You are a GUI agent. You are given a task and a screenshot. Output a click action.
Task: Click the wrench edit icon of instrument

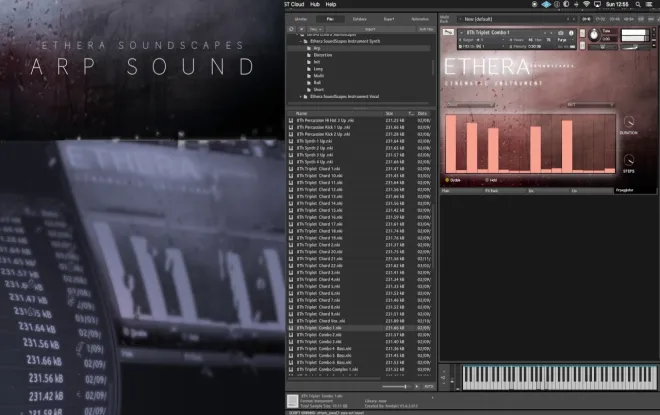tap(448, 32)
